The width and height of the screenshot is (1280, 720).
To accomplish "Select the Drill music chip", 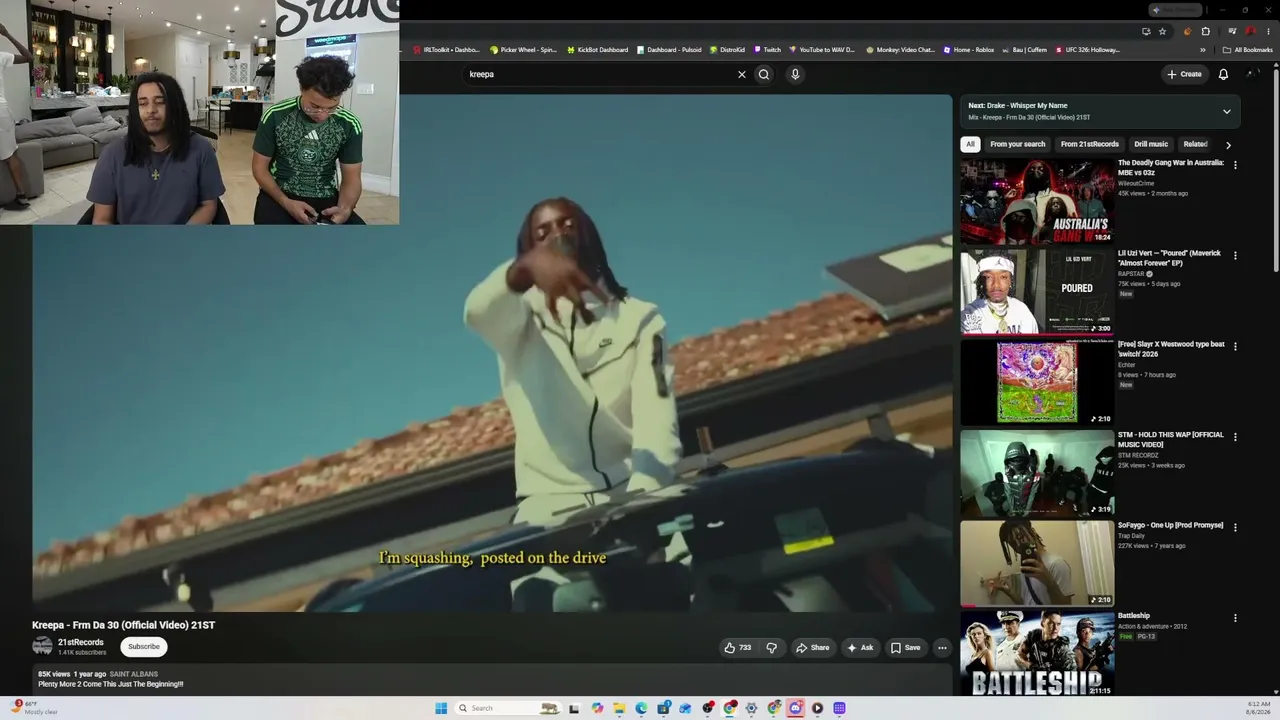I will 1151,144.
